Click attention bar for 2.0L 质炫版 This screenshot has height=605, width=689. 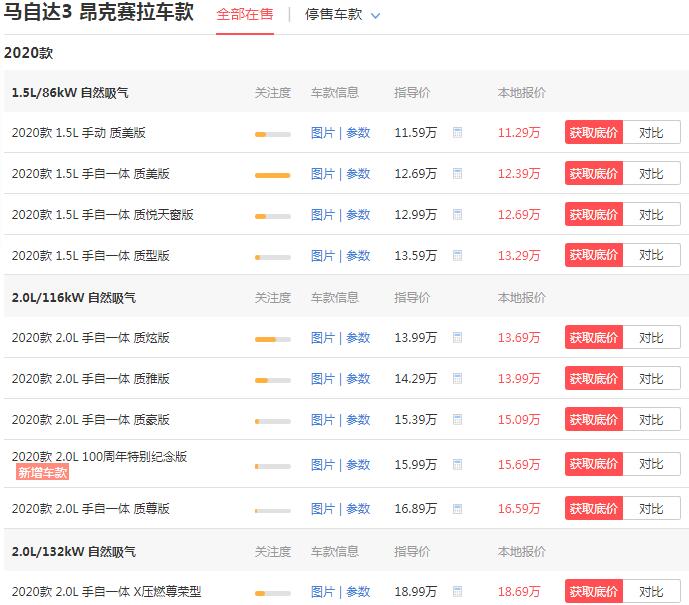272,339
